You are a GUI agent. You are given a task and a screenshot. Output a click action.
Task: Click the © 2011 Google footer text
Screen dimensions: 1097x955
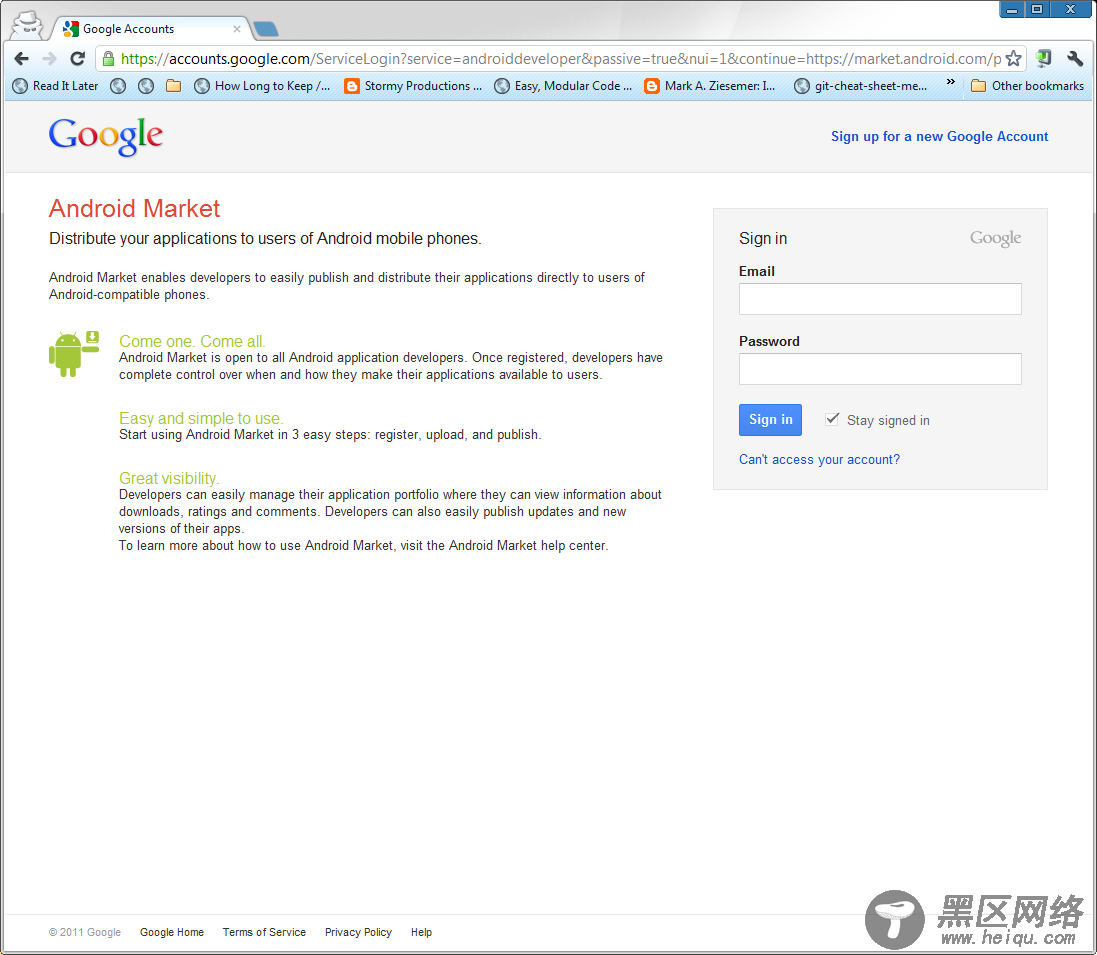click(85, 932)
